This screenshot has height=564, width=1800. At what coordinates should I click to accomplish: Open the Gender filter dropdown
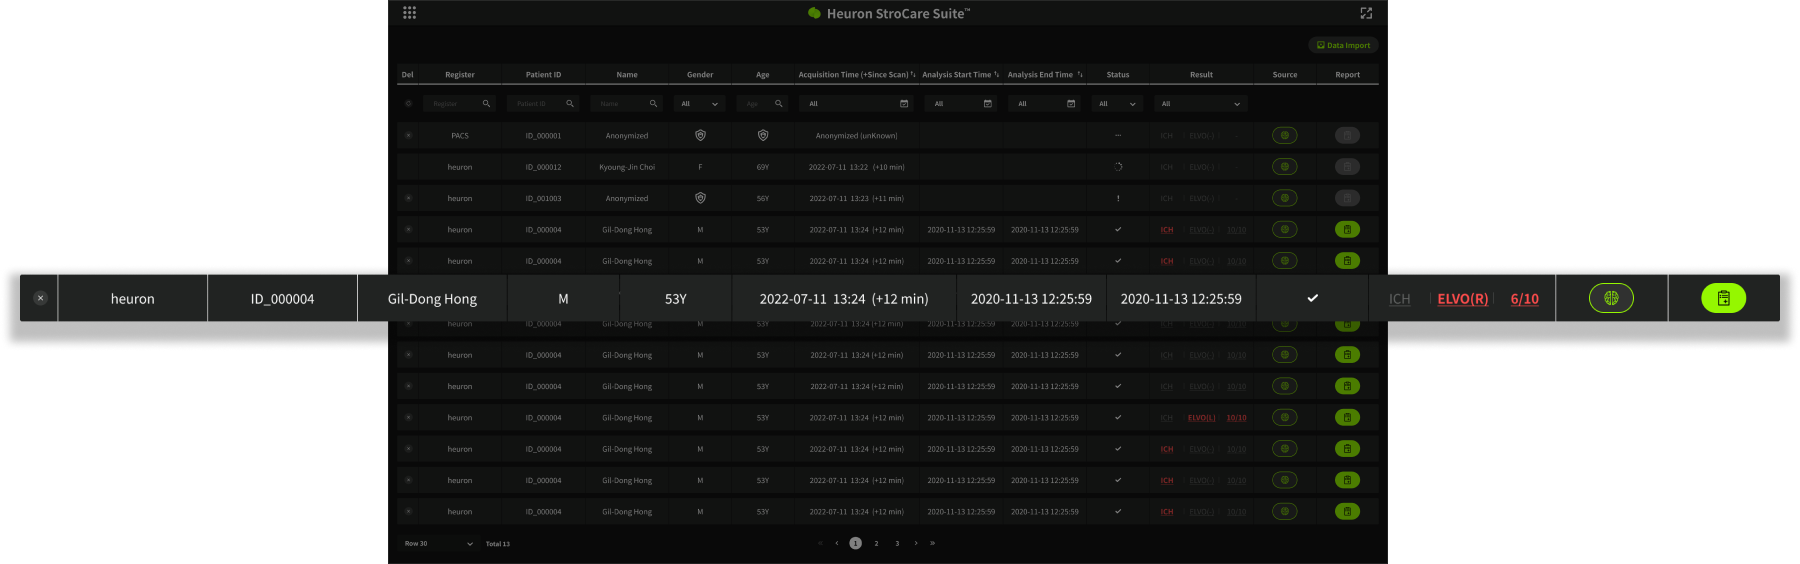click(700, 103)
